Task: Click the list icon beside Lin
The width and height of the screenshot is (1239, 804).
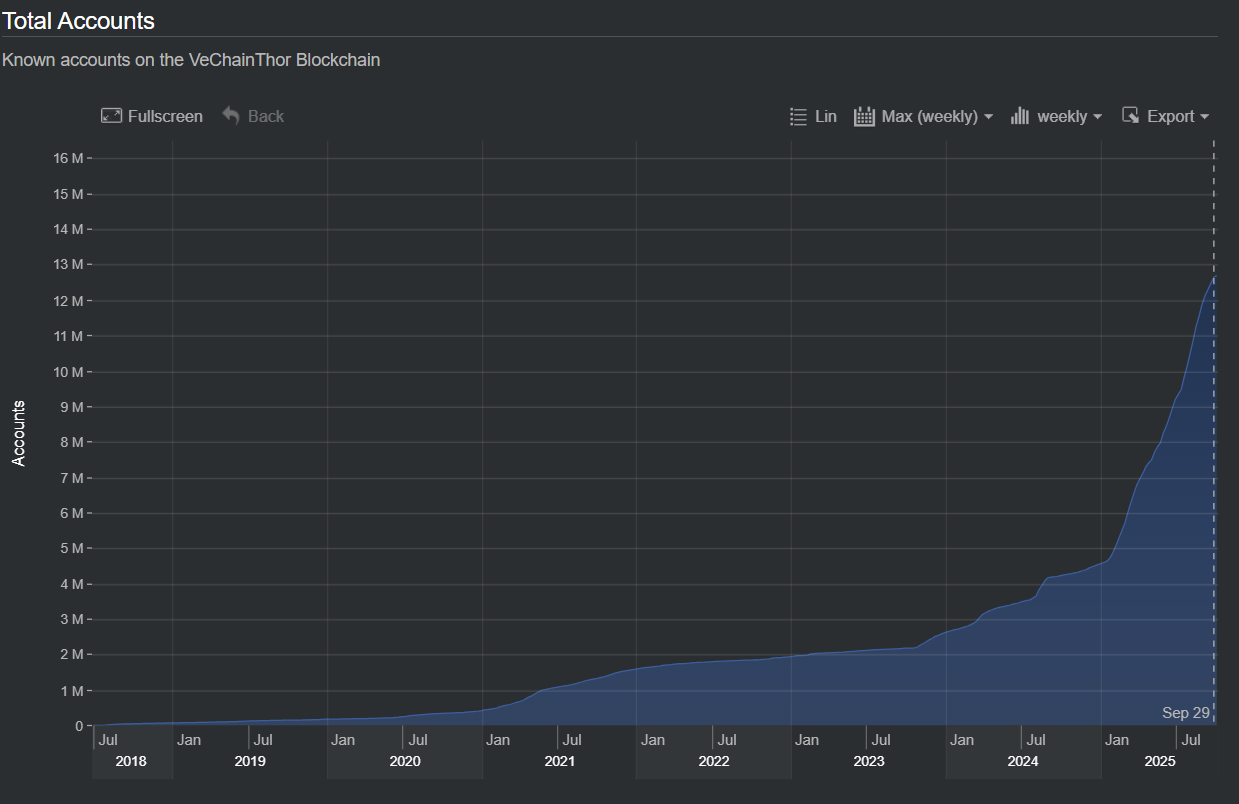Action: point(798,116)
